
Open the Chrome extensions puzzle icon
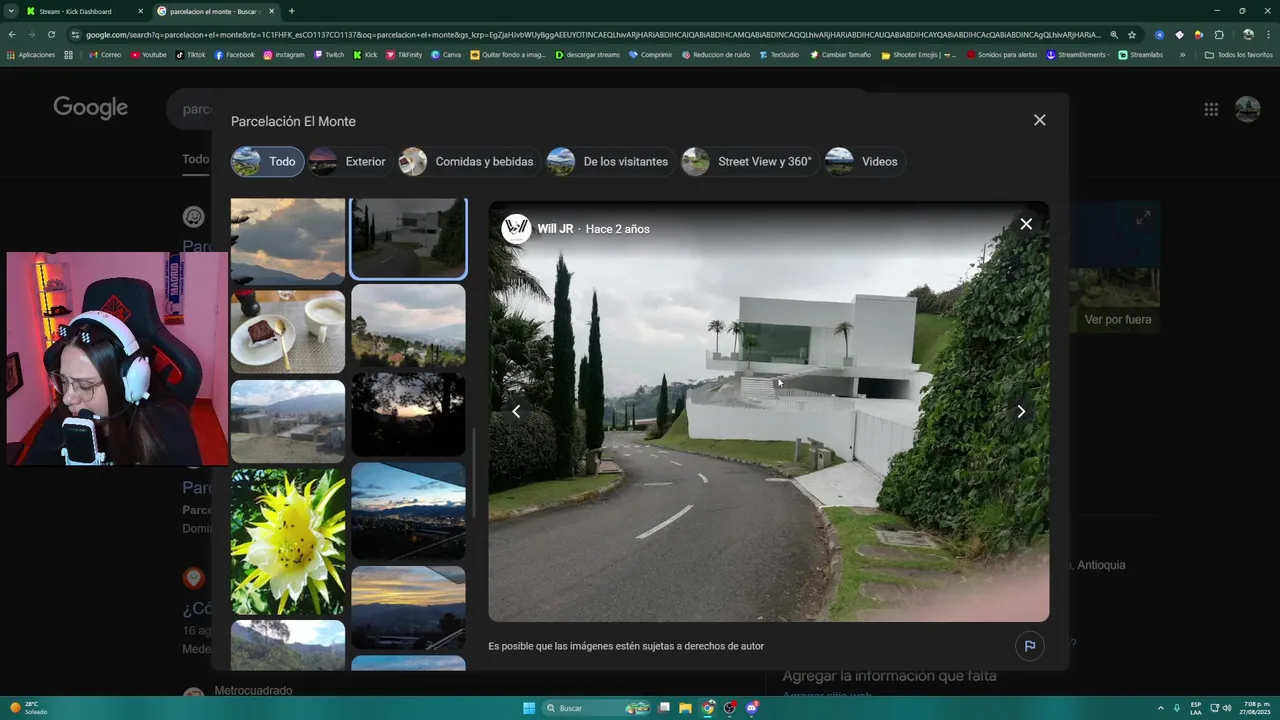(1219, 34)
